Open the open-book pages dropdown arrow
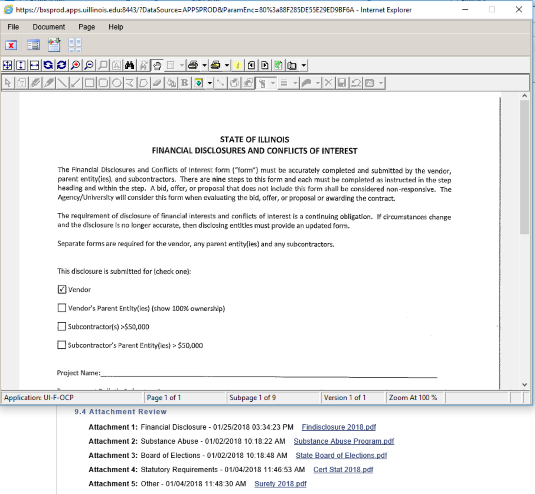 (x=303, y=65)
